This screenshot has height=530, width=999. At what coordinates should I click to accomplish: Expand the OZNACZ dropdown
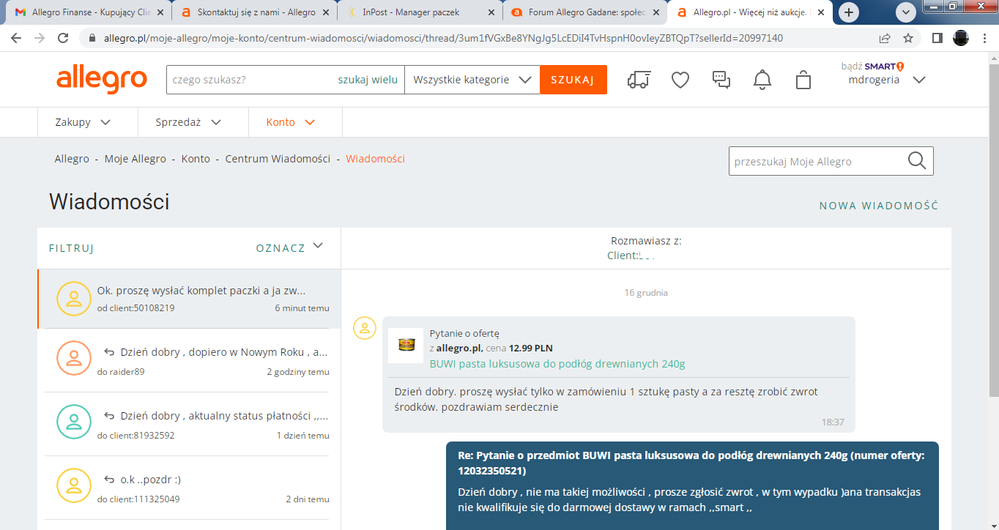pos(290,247)
